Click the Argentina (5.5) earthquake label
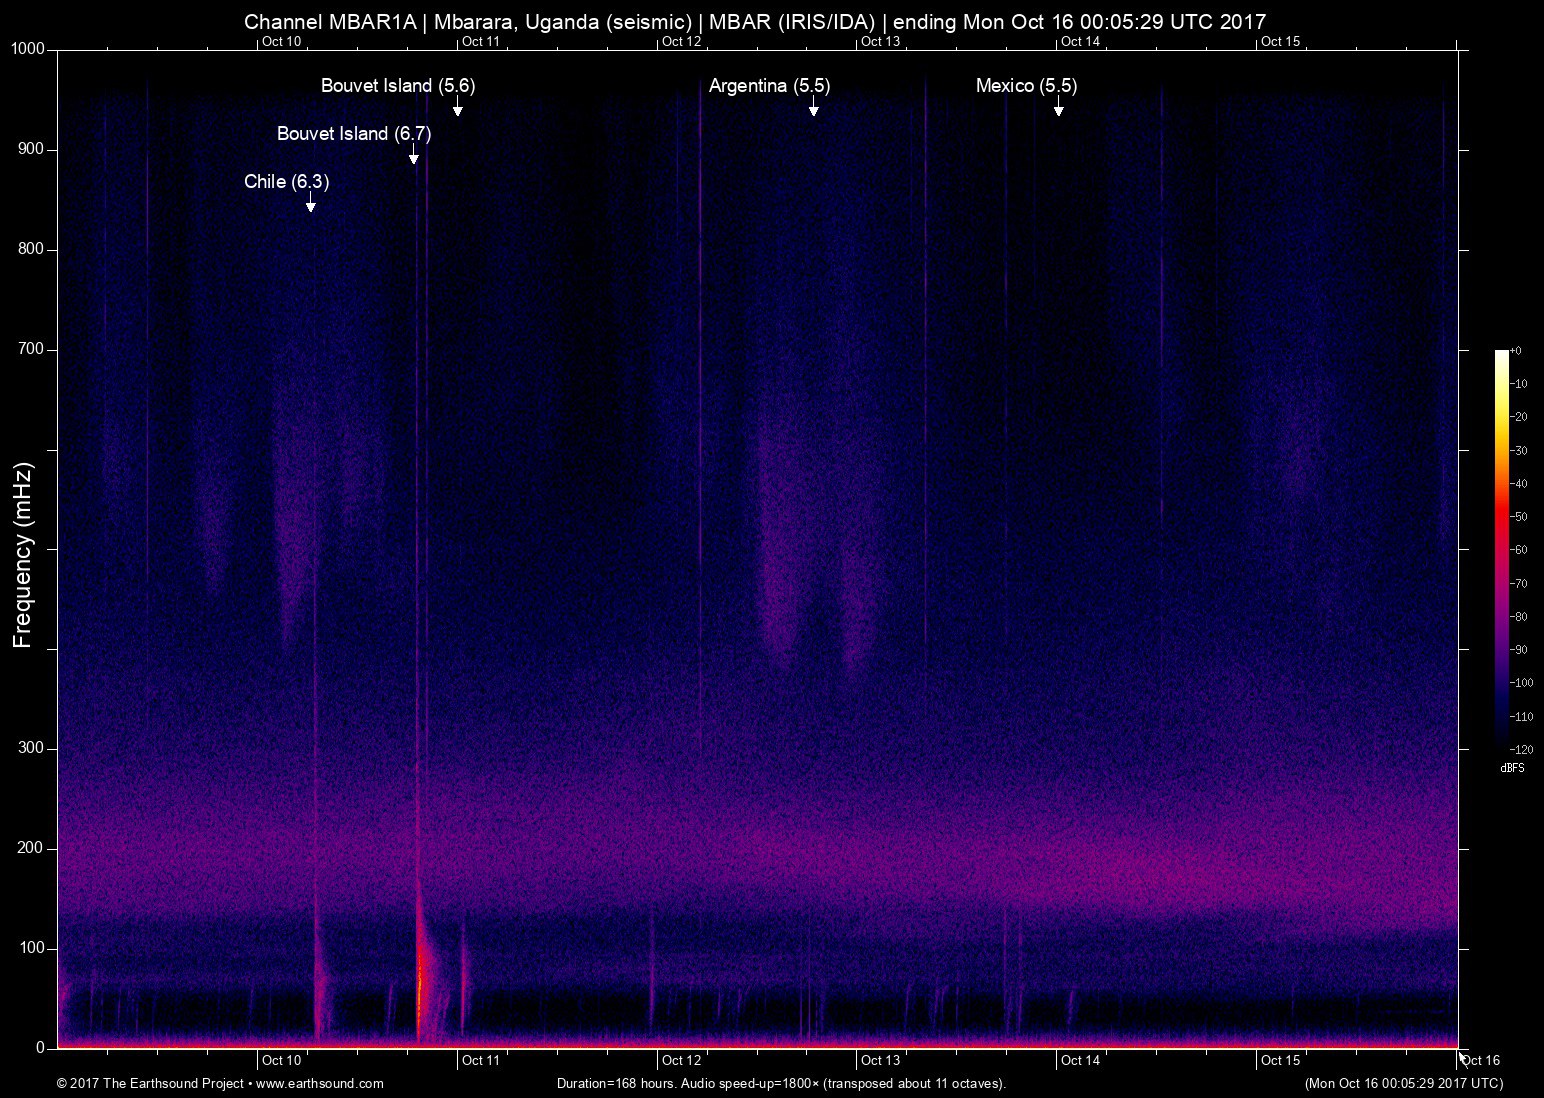Screen dimensions: 1544x1098 tap(768, 86)
